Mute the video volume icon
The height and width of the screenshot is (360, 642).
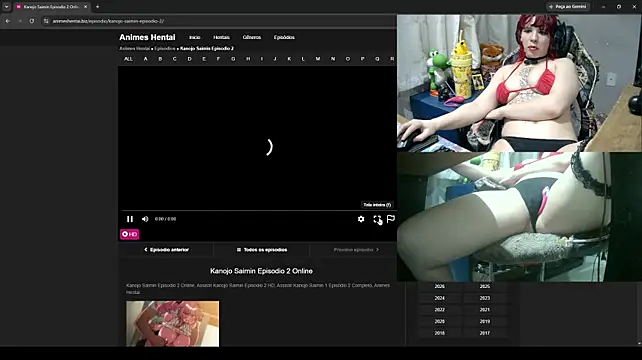[145, 219]
